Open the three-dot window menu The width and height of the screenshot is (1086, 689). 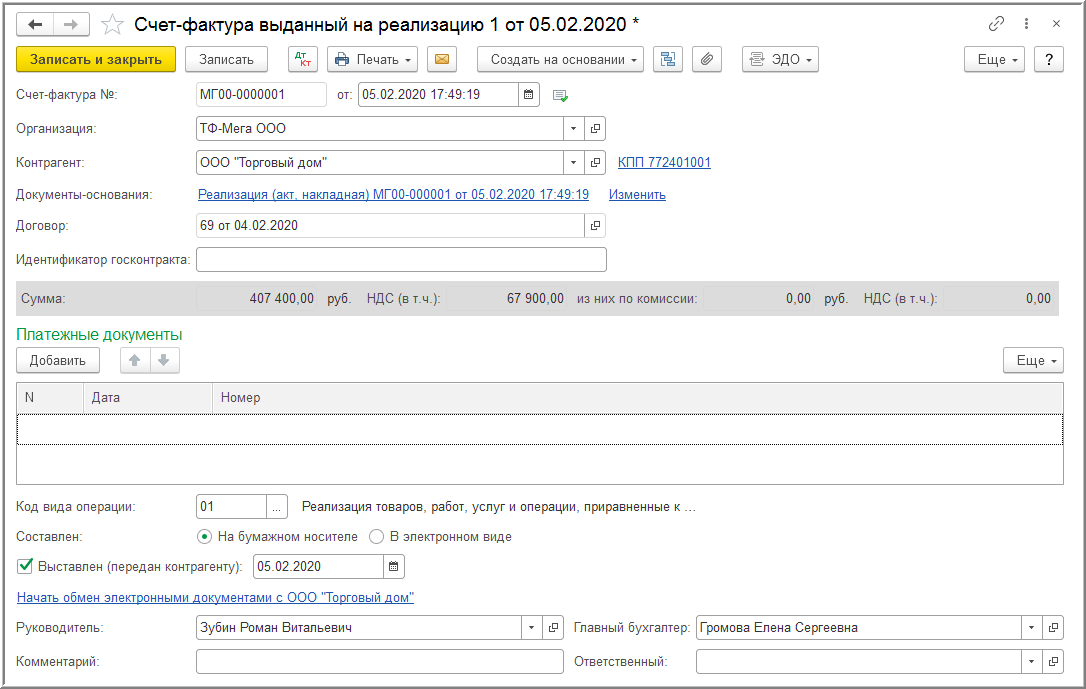click(x=1026, y=24)
